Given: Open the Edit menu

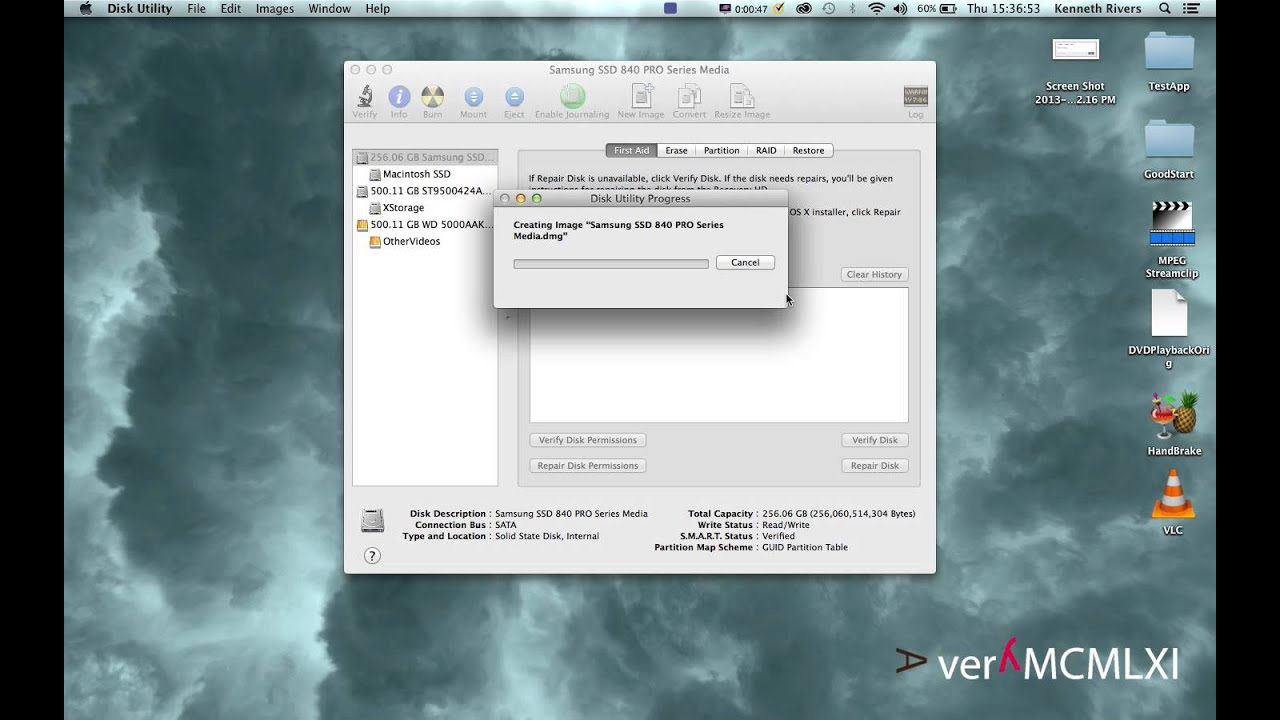Looking at the screenshot, I should click(231, 9).
